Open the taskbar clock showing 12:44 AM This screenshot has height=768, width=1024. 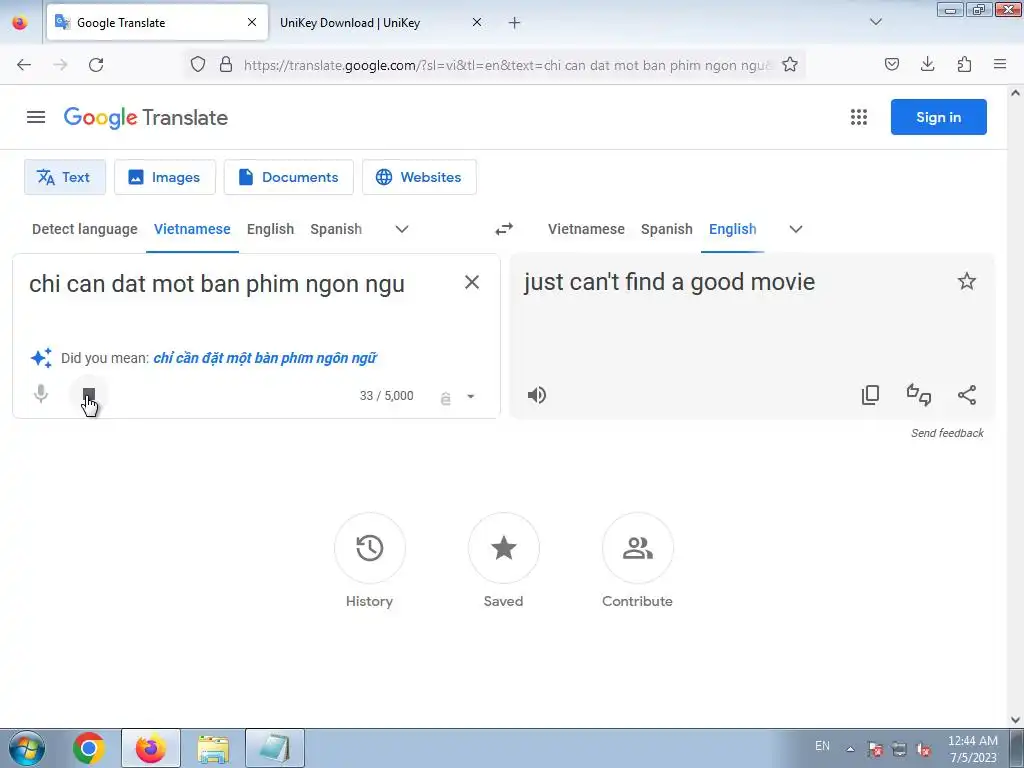tap(972, 749)
